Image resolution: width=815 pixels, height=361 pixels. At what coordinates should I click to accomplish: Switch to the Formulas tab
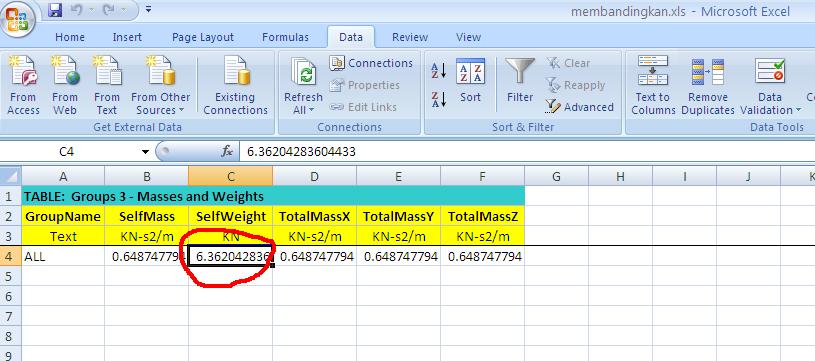point(285,37)
